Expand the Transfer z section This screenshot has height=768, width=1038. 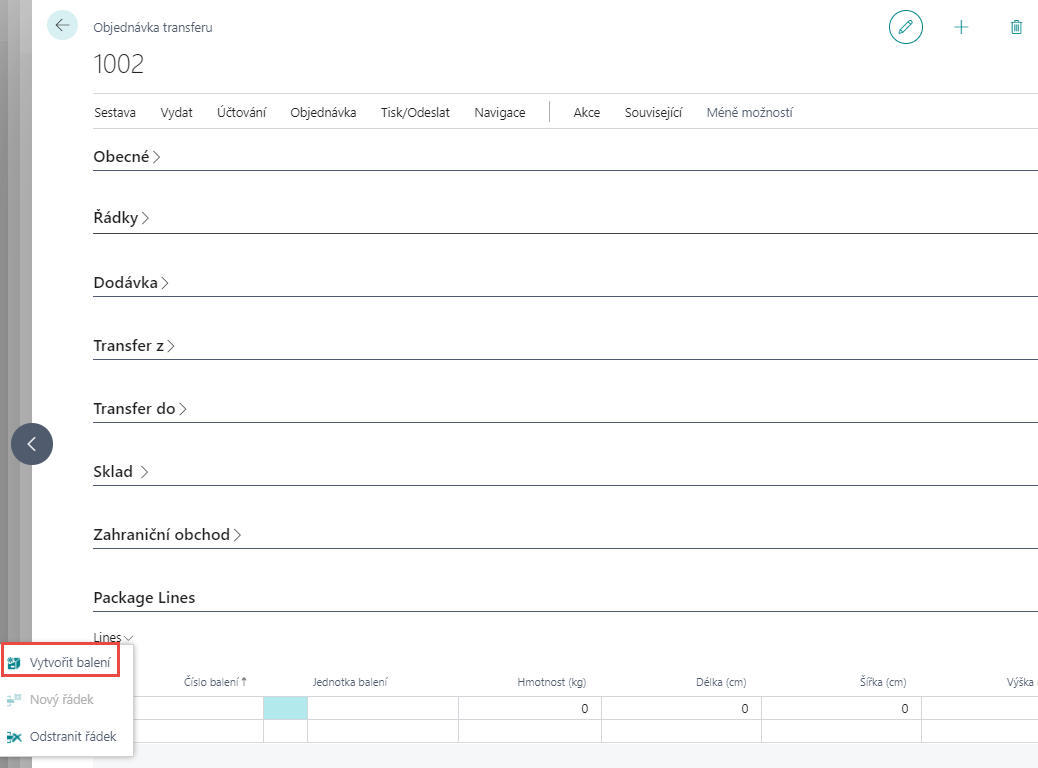[x=134, y=346]
